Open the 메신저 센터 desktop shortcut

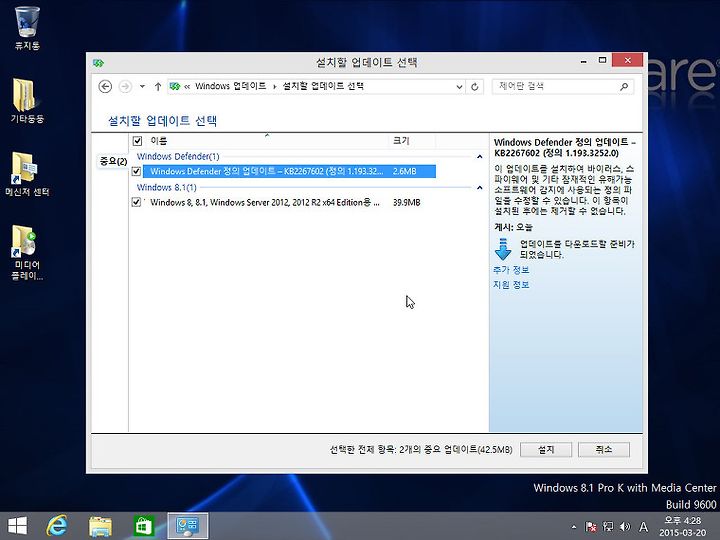pos(27,174)
